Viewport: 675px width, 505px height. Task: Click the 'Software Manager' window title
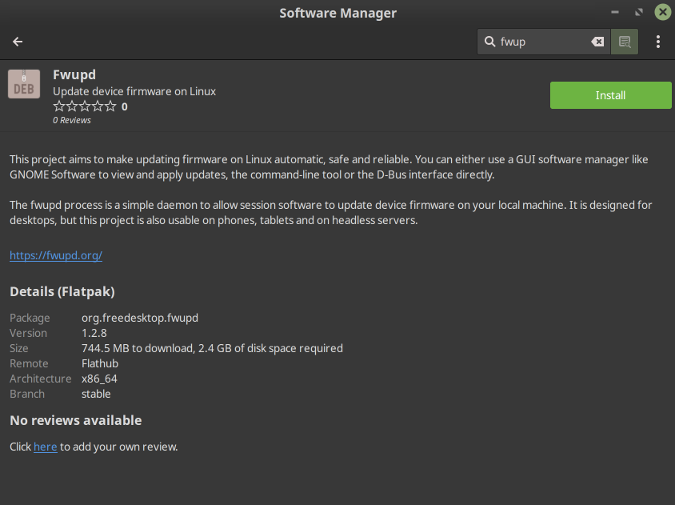point(338,13)
